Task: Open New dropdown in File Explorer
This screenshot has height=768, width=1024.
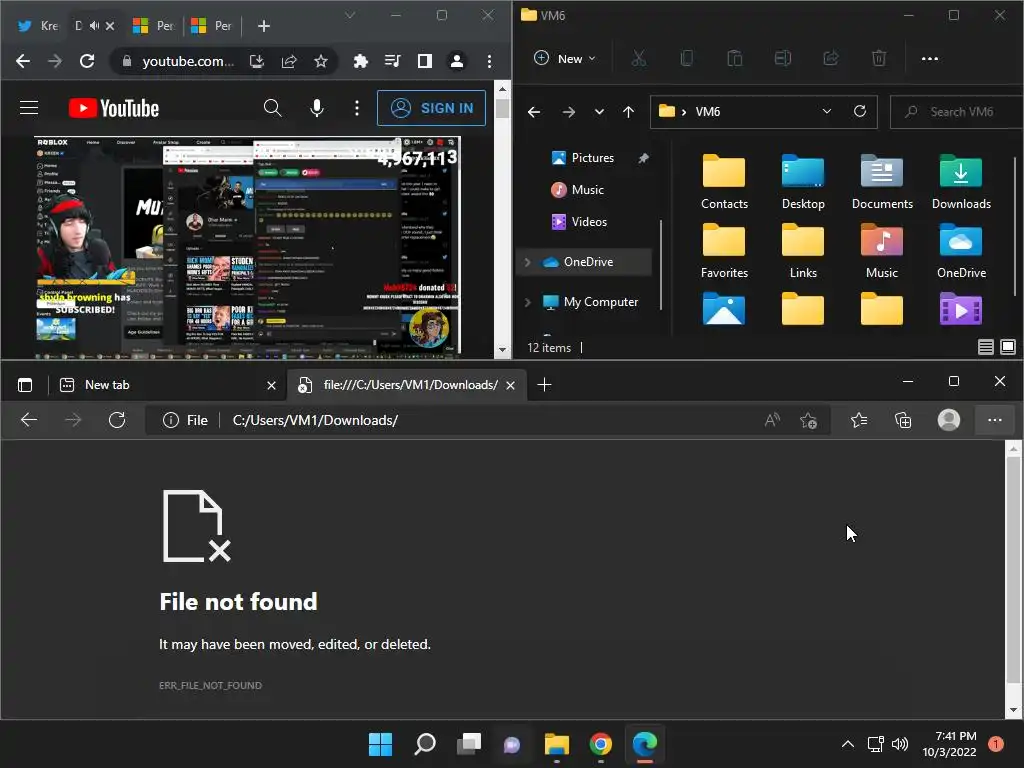Action: click(566, 58)
